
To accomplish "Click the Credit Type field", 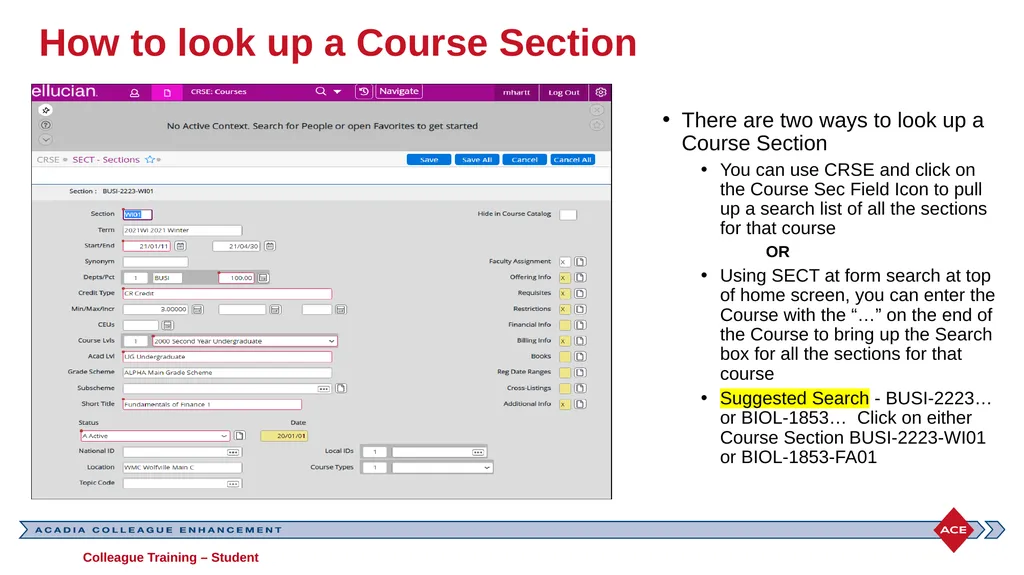I will pyautogui.click(x=227, y=293).
